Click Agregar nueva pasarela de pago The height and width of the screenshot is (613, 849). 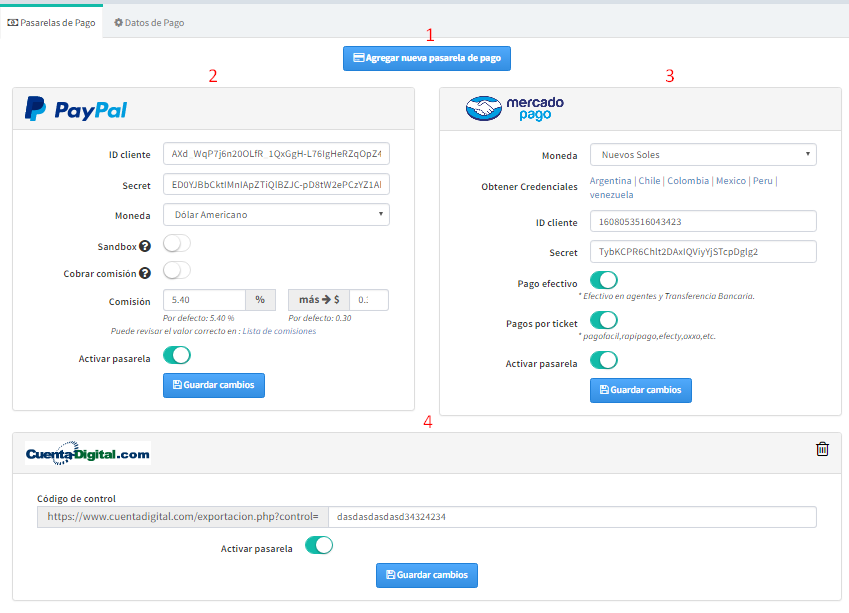click(427, 58)
